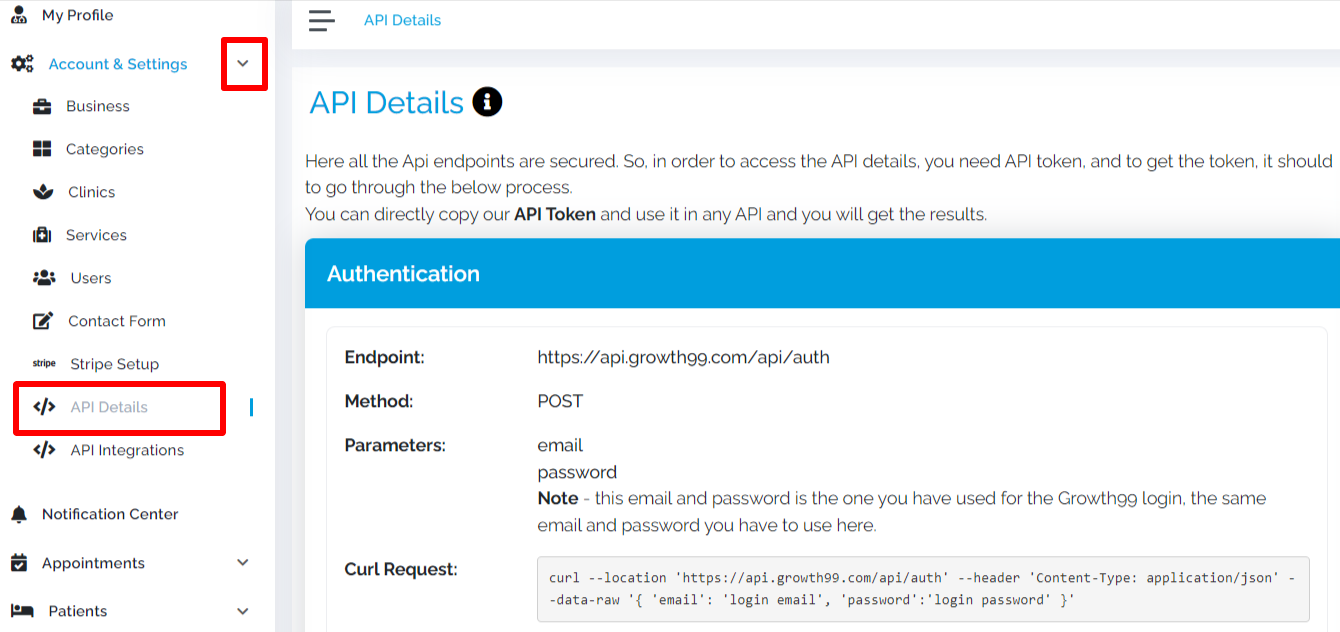The image size is (1340, 632).
Task: Click the Categories grid icon
Action: coord(42,149)
